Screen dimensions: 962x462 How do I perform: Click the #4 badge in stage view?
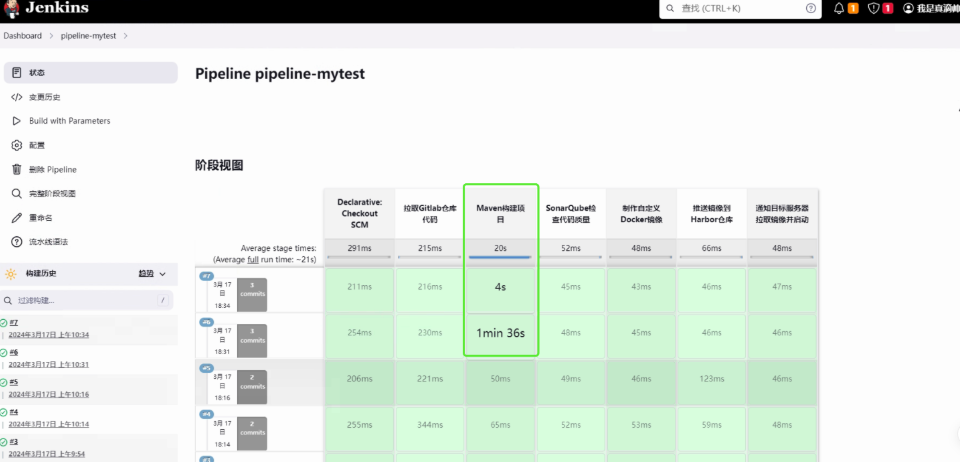point(206,414)
